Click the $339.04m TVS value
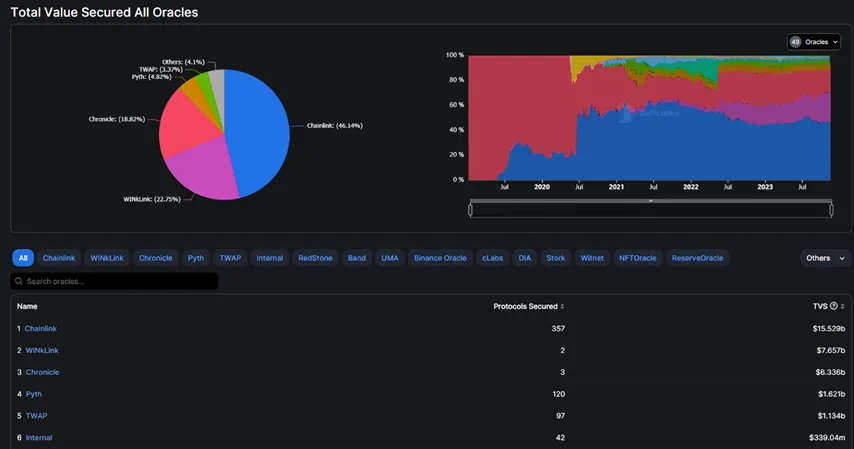The image size is (854, 449). 827,438
